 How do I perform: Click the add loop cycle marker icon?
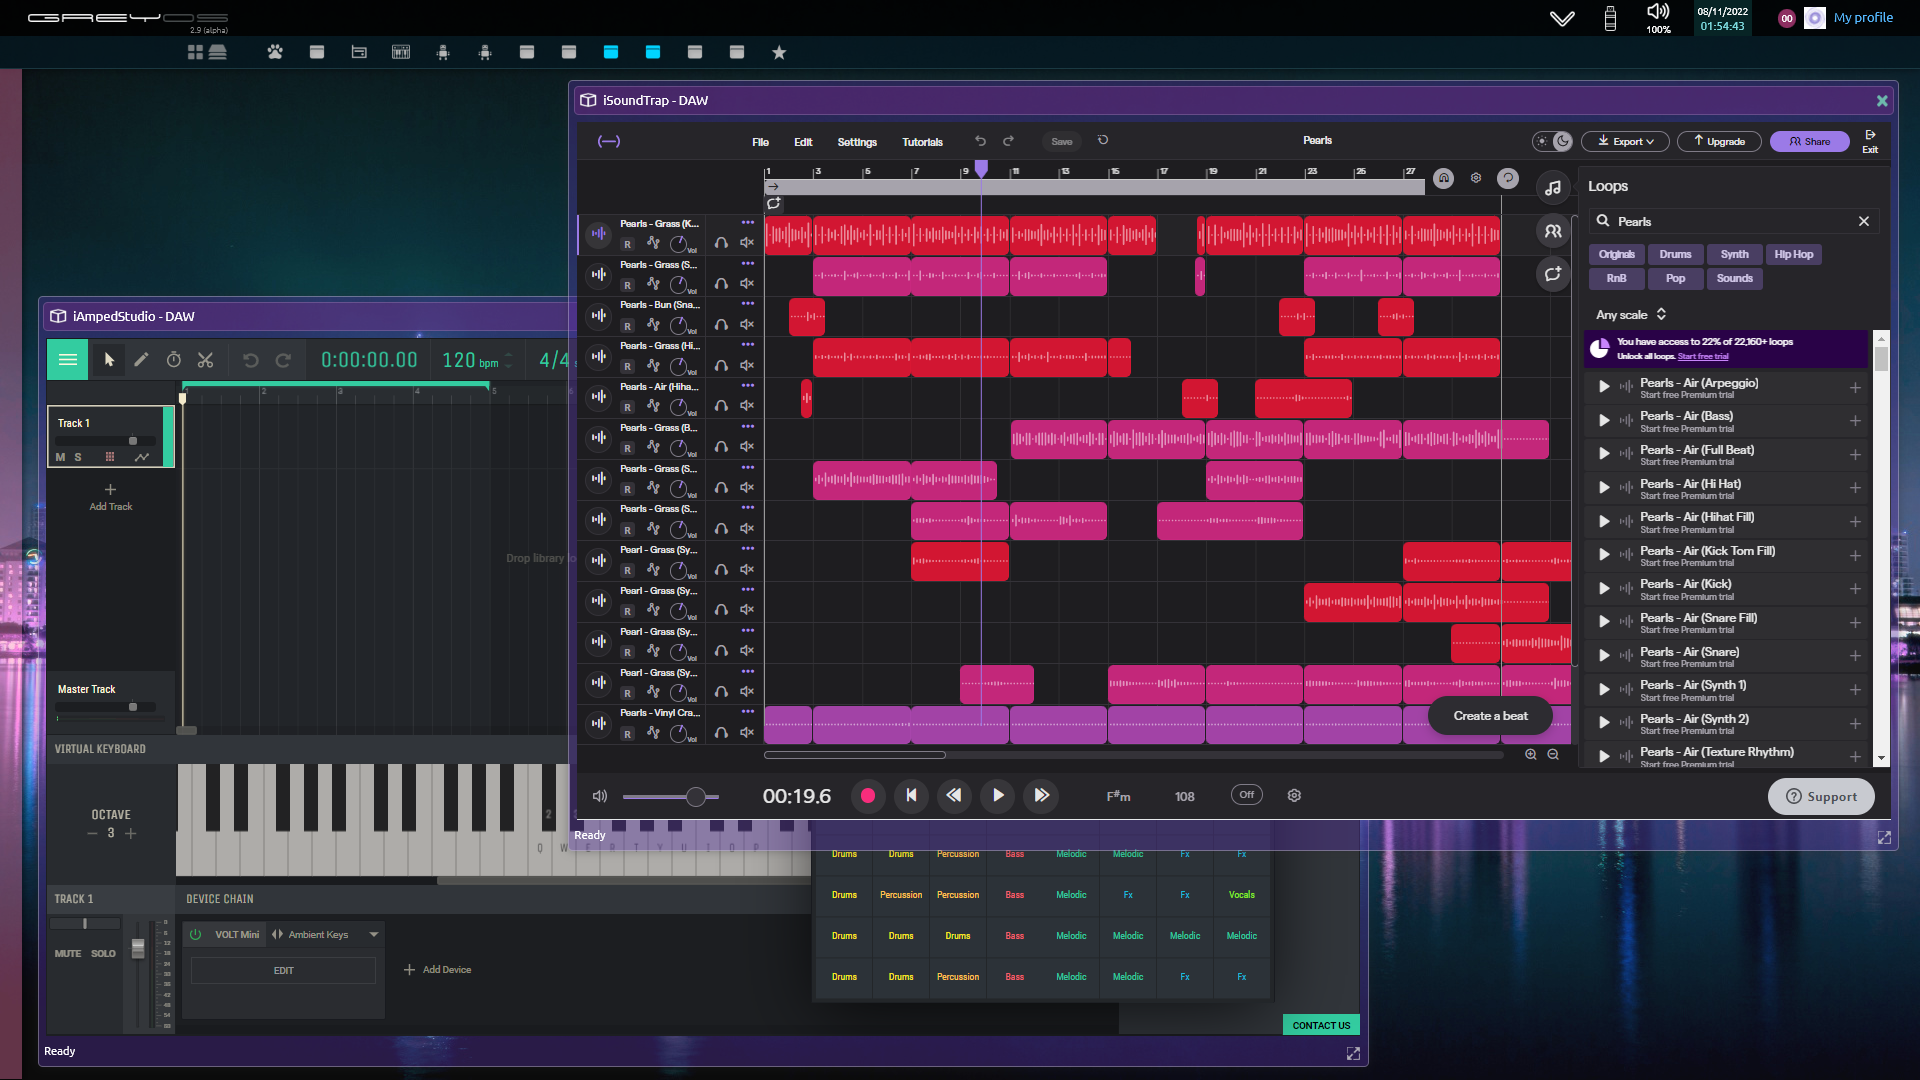pos(774,203)
